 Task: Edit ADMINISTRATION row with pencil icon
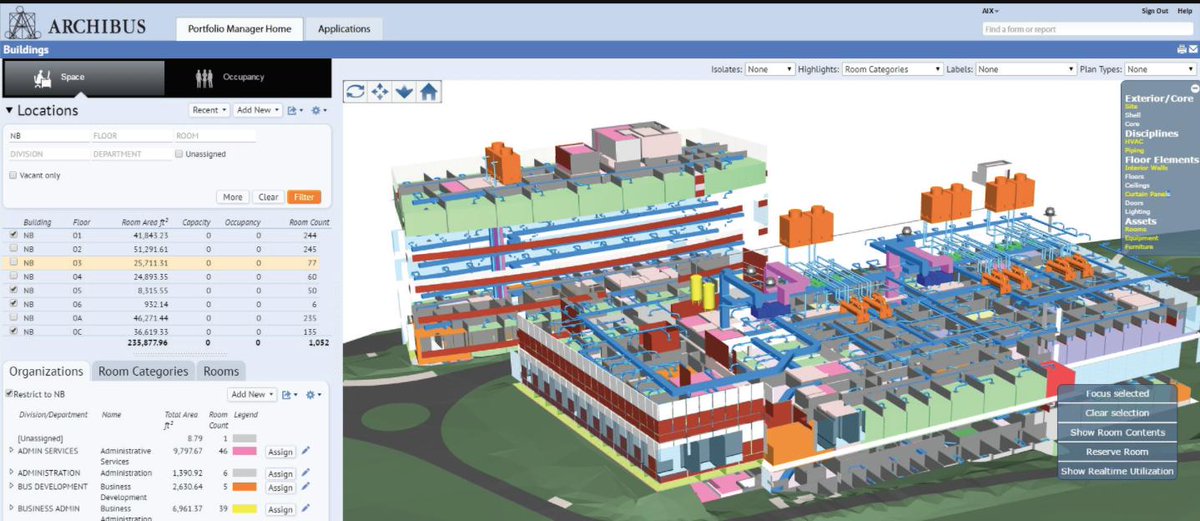click(306, 473)
